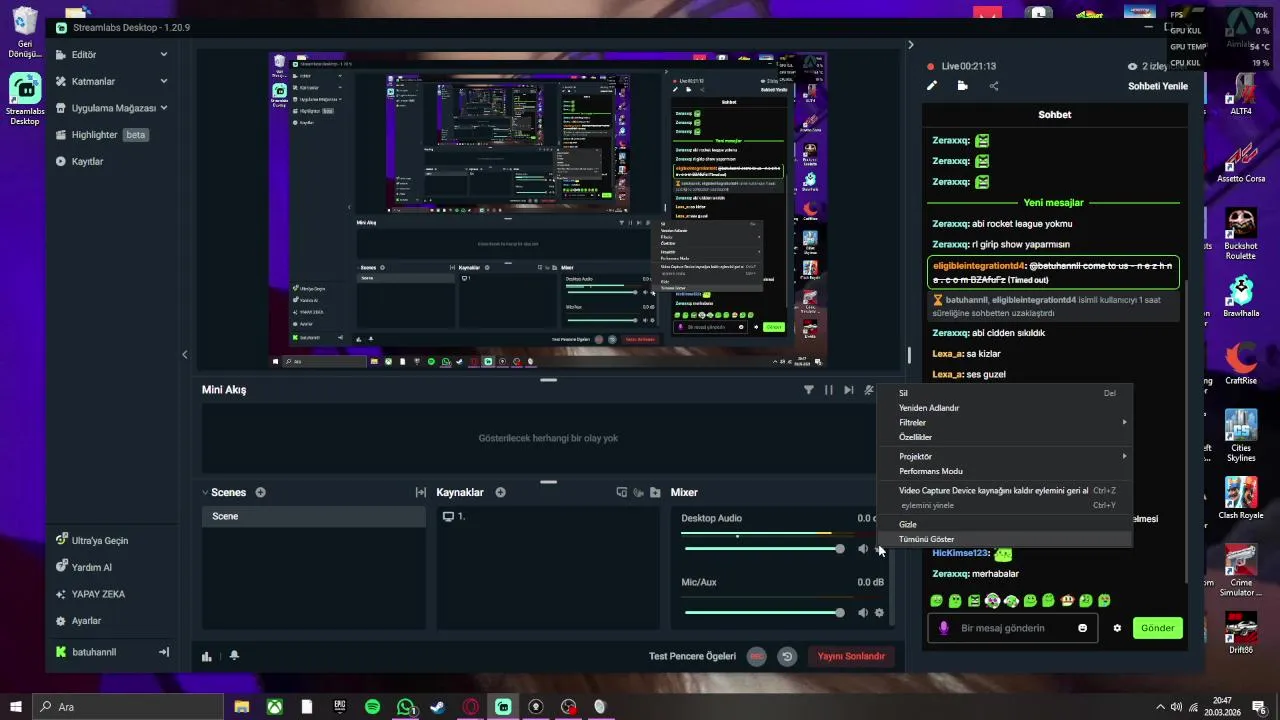1280x720 pixels.
Task: Toggle viewer count eye icon
Action: [x=1133, y=66]
